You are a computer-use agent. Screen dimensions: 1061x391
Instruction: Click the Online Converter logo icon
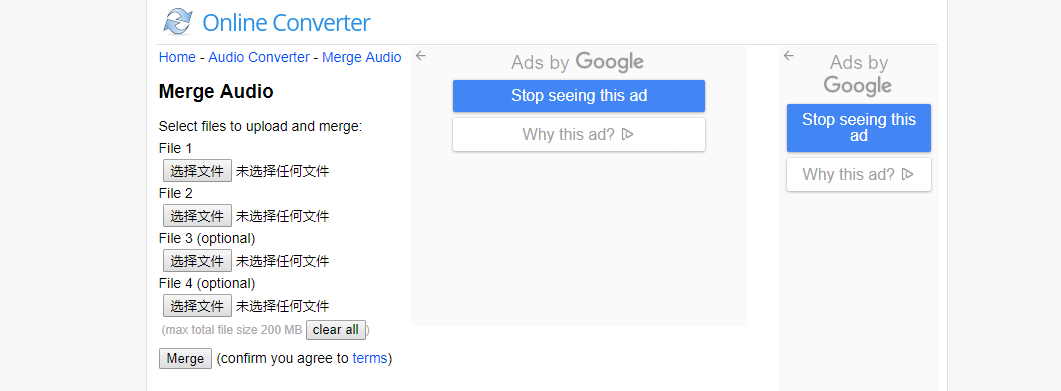[x=179, y=22]
